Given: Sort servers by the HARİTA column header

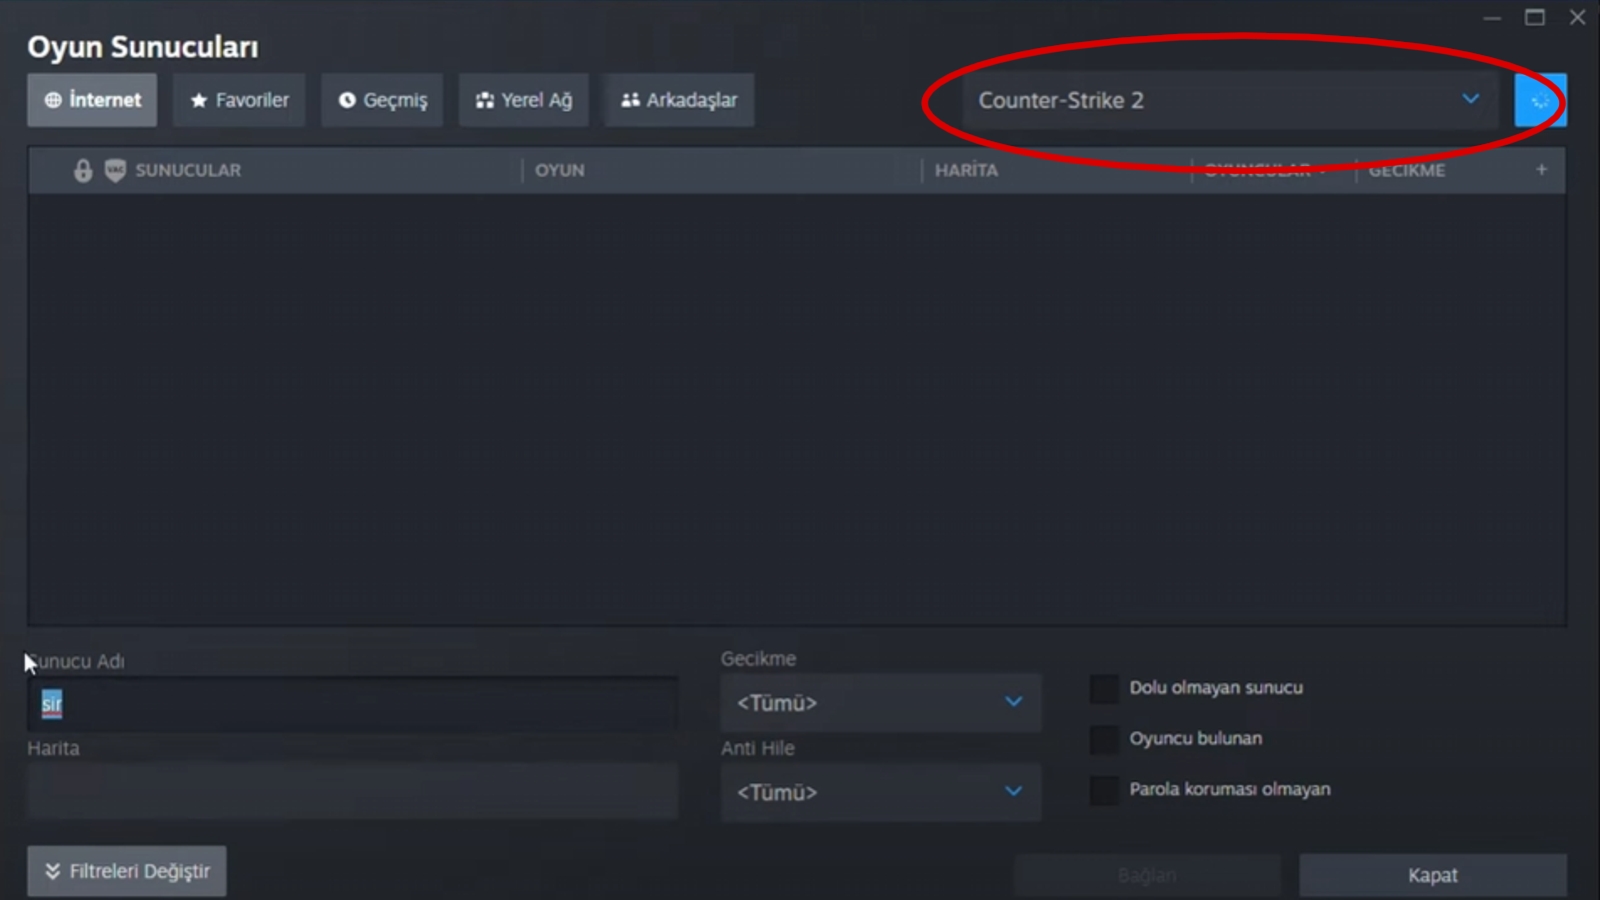Looking at the screenshot, I should point(966,171).
